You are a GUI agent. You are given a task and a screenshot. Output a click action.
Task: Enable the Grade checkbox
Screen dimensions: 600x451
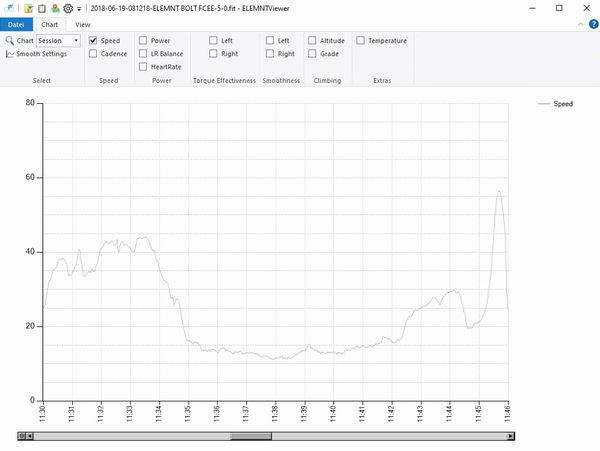click(x=312, y=54)
